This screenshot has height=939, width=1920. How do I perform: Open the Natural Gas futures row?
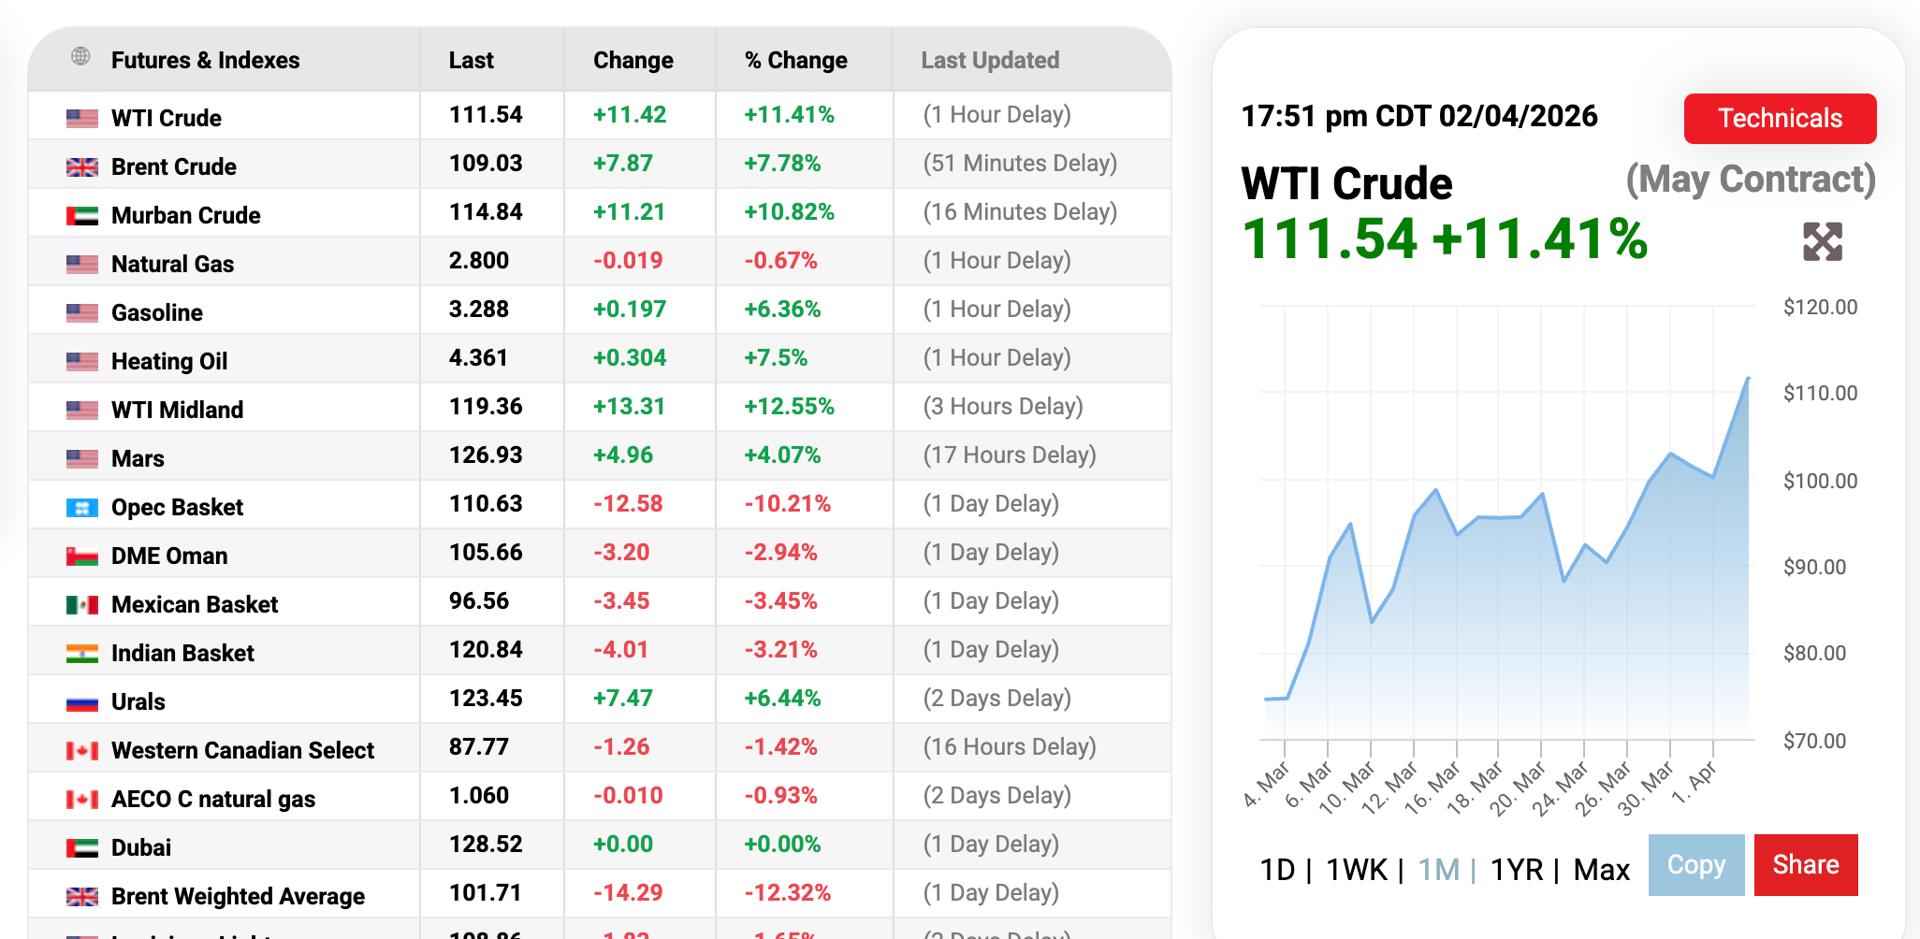tap(173, 264)
